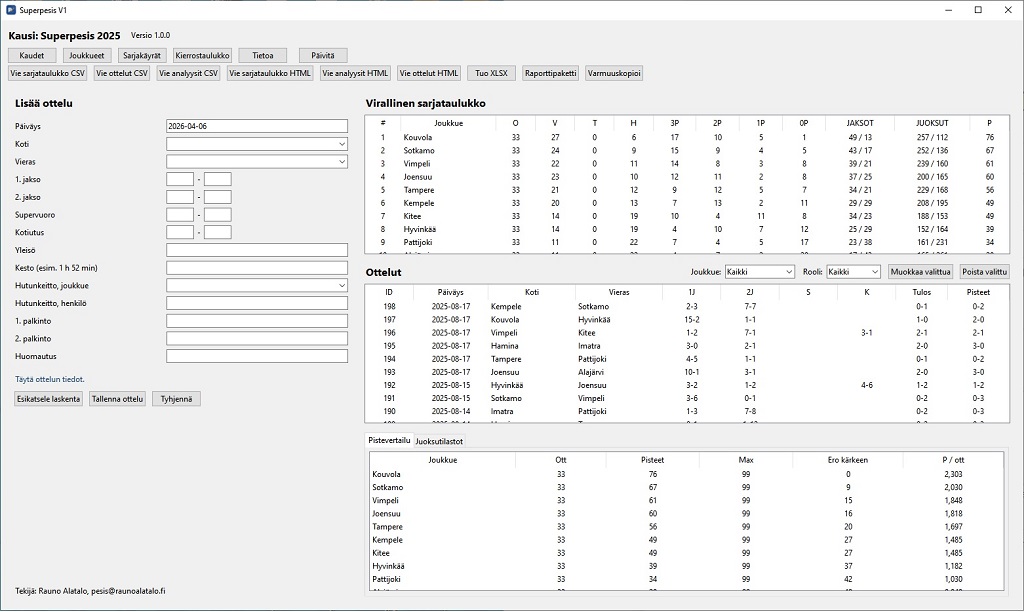Screen dimensions: 1024x612
Task: Open the Rooli filter dropdown
Action: (x=853, y=271)
